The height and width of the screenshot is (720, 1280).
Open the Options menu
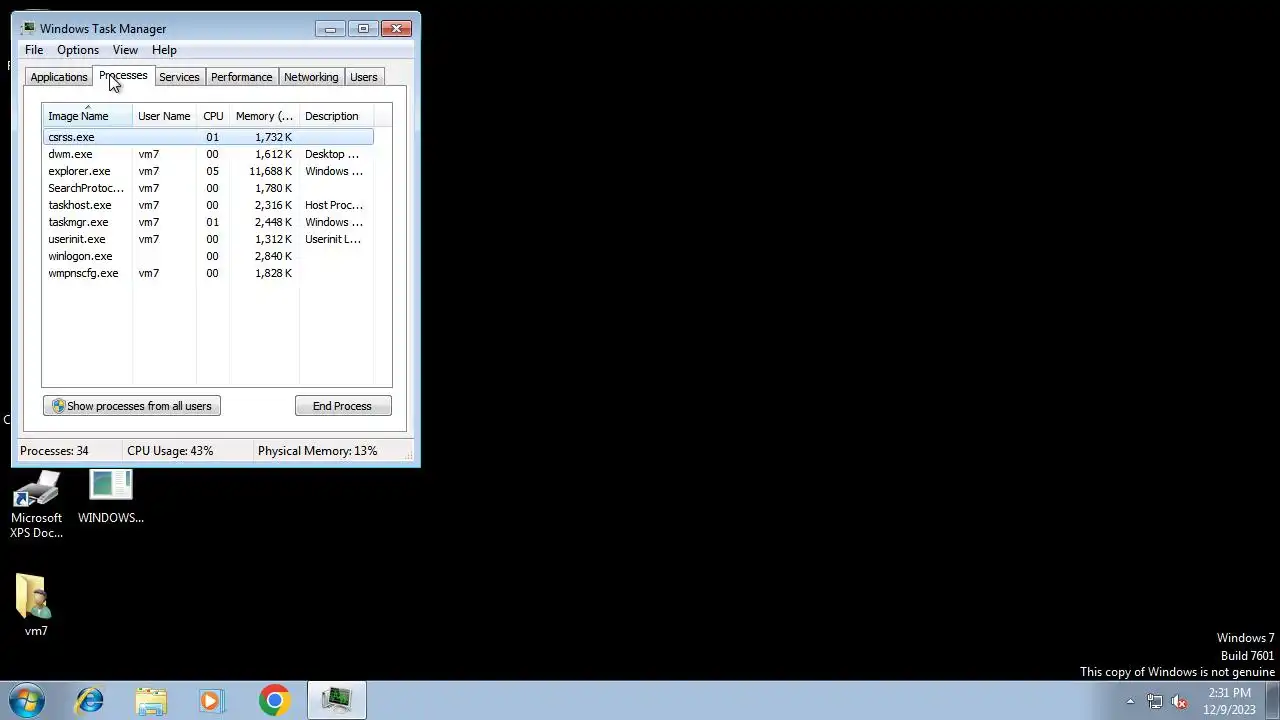point(78,50)
